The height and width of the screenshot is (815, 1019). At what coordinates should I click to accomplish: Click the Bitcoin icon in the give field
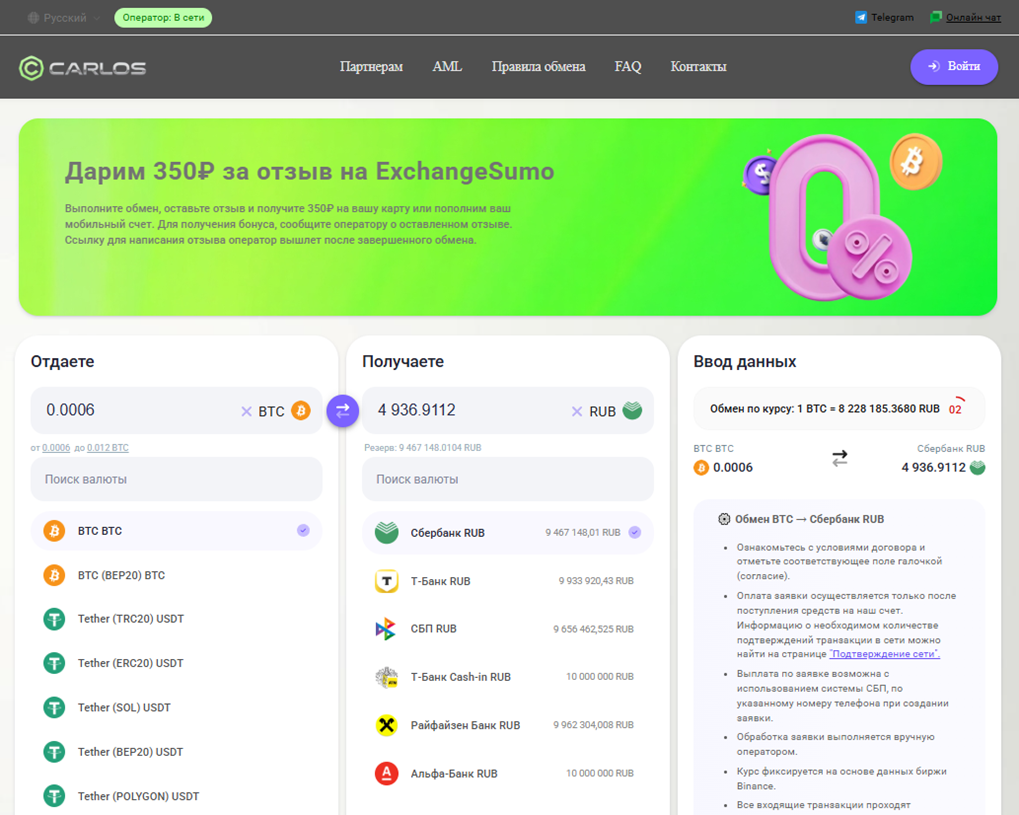pyautogui.click(x=301, y=411)
